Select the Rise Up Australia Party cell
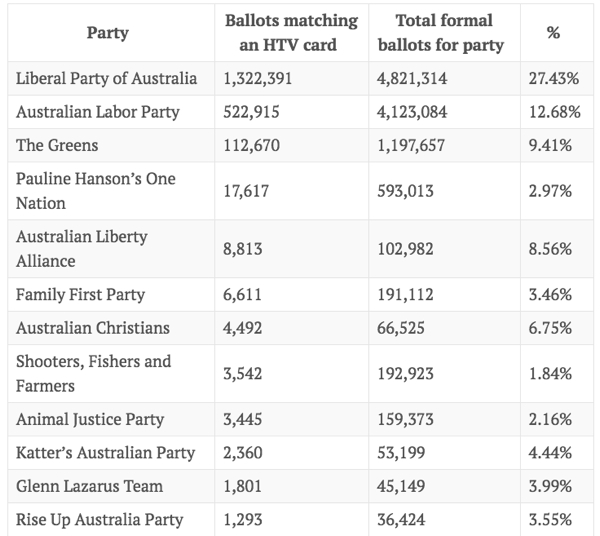The image size is (600, 536). pos(99,519)
